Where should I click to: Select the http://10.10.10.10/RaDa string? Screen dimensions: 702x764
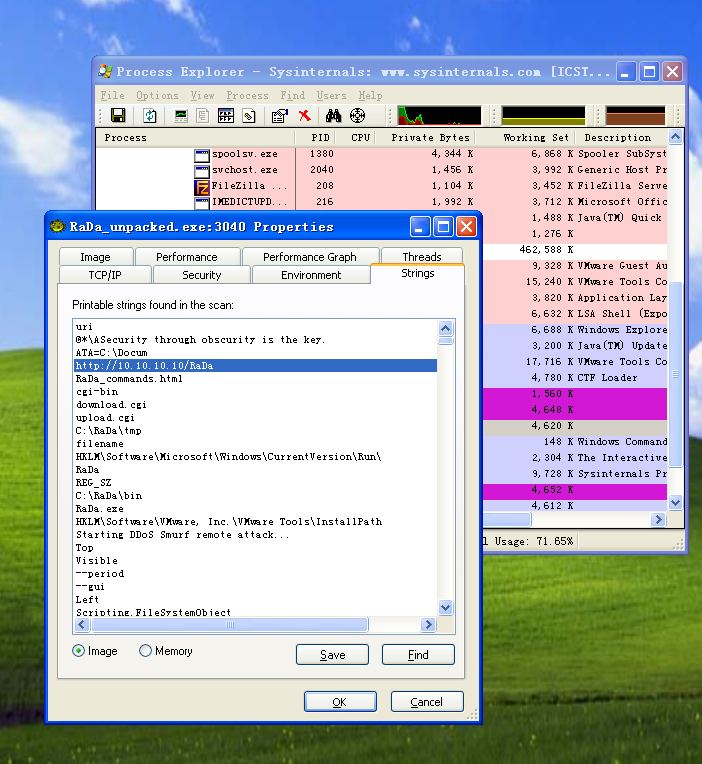(x=256, y=365)
